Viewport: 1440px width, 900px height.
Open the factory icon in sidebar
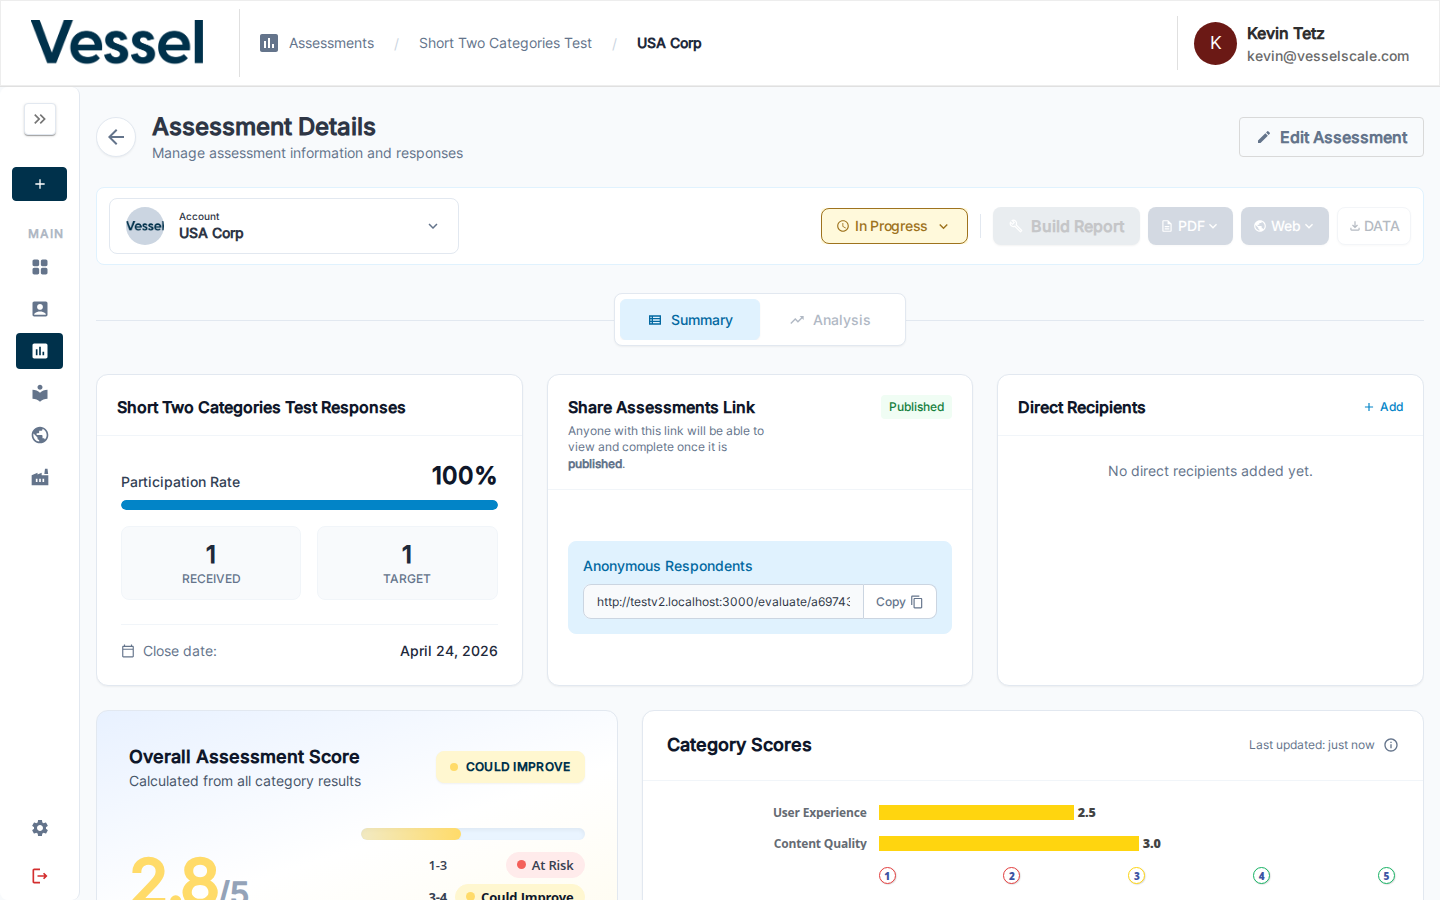(x=40, y=477)
